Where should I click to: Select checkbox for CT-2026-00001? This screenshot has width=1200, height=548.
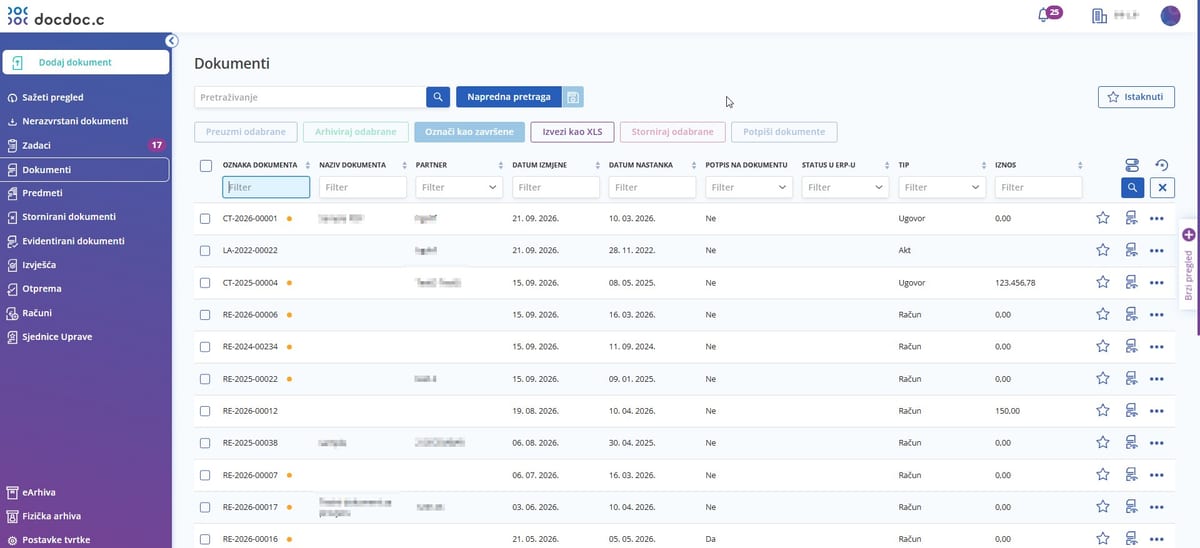click(205, 218)
